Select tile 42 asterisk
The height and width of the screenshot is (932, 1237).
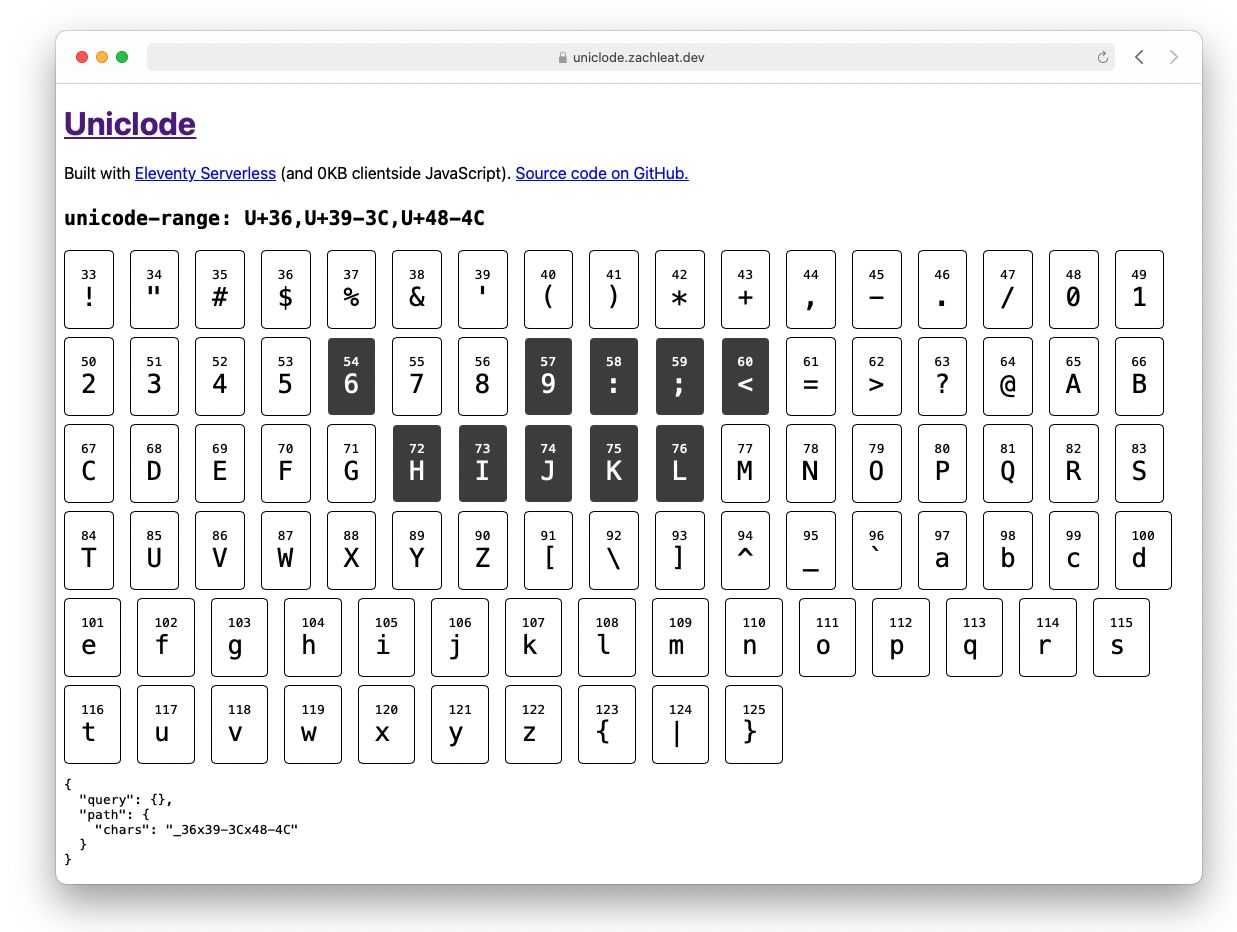point(679,289)
